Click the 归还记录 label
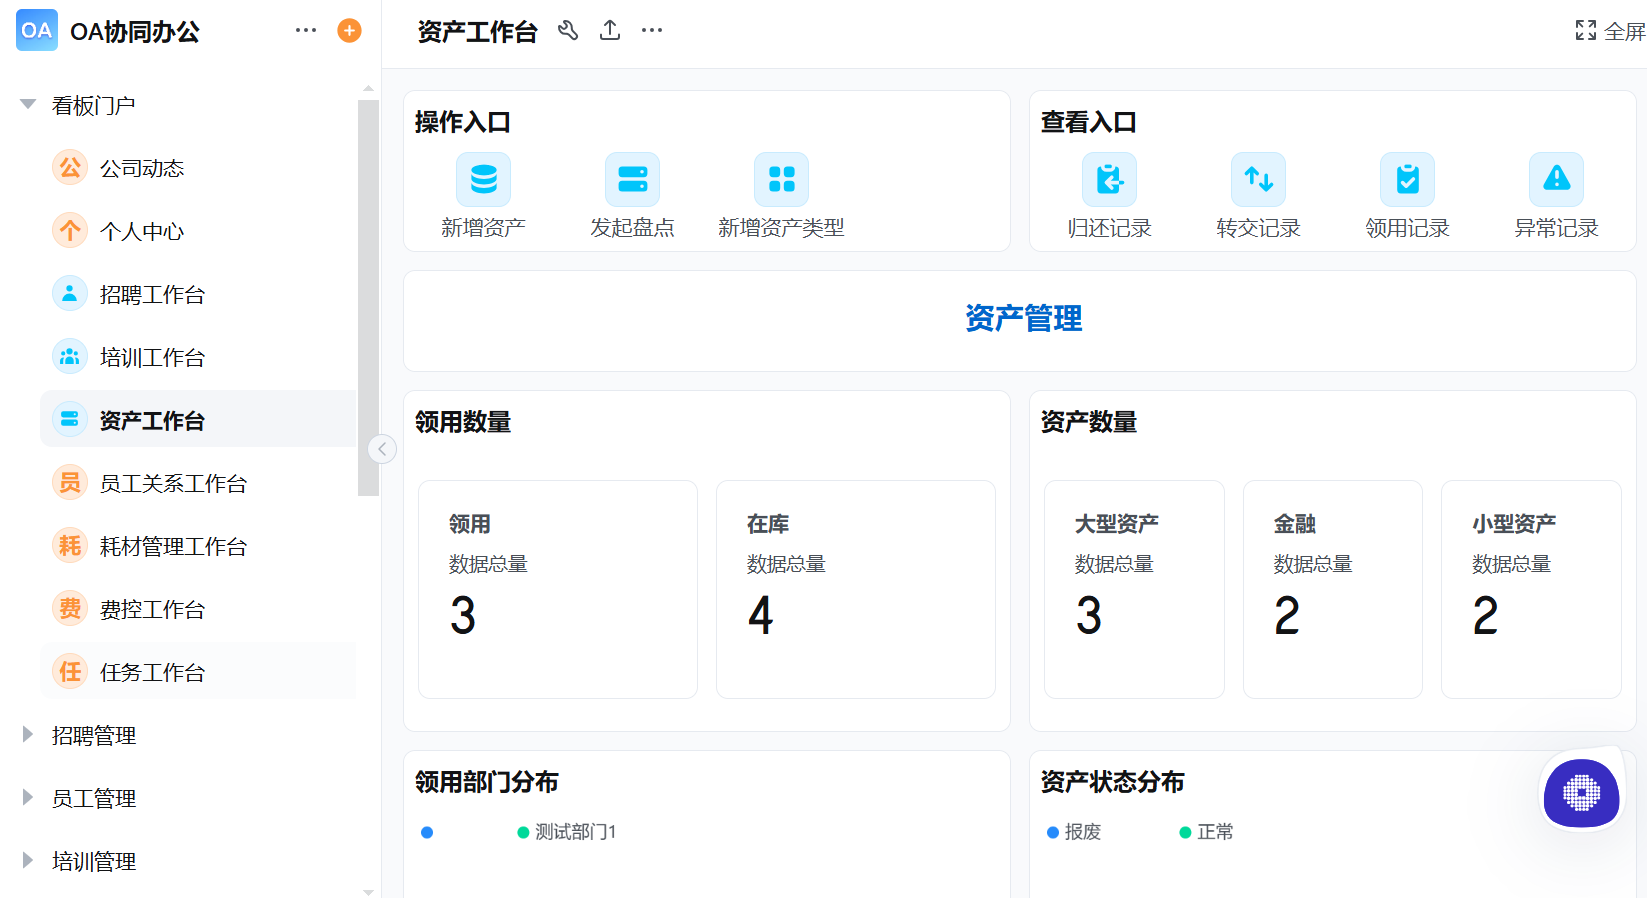The image size is (1647, 898). click(1109, 228)
